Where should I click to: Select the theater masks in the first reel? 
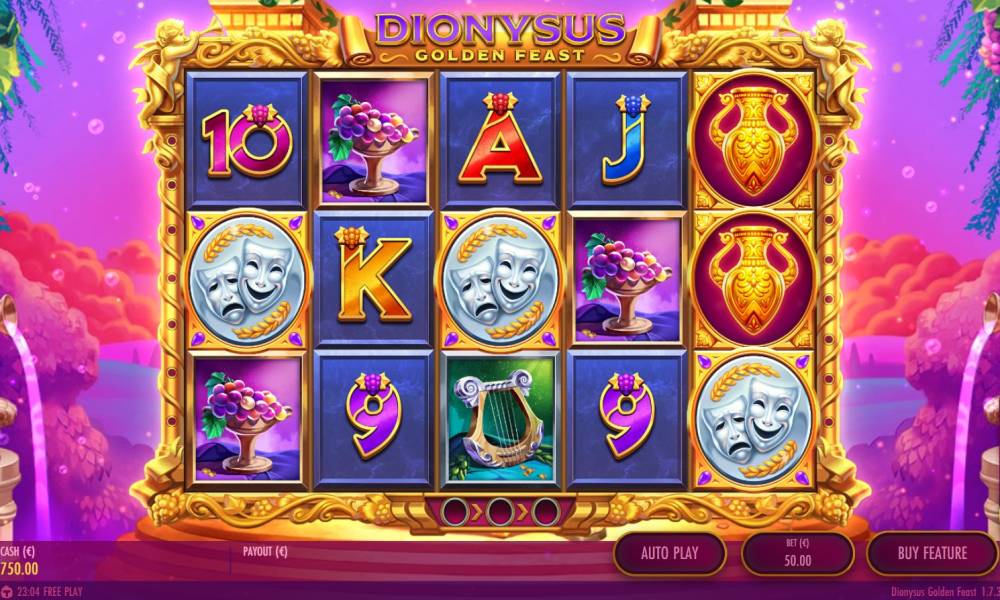click(x=247, y=281)
